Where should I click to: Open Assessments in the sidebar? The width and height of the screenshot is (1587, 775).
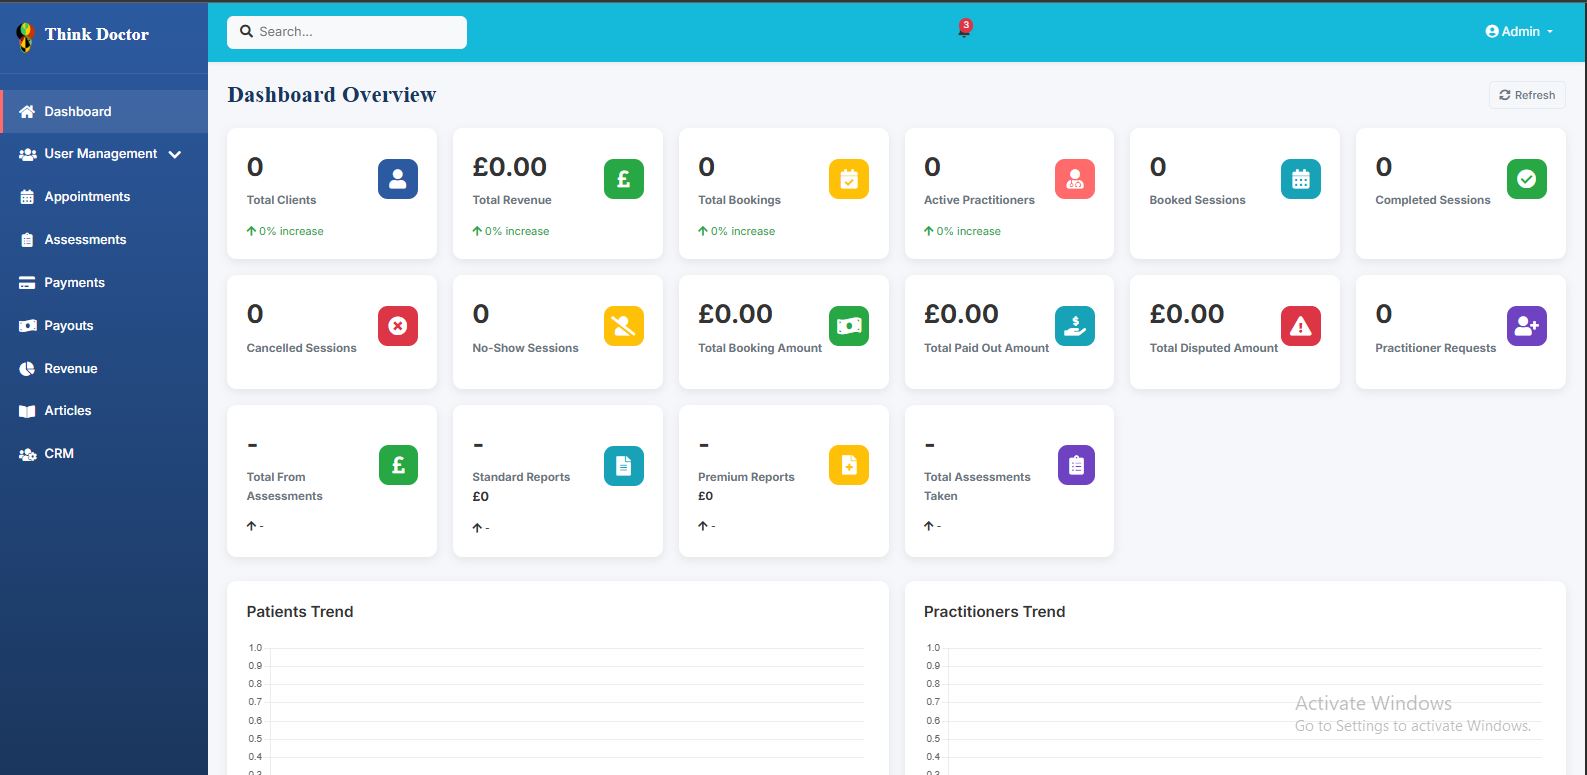104,240
